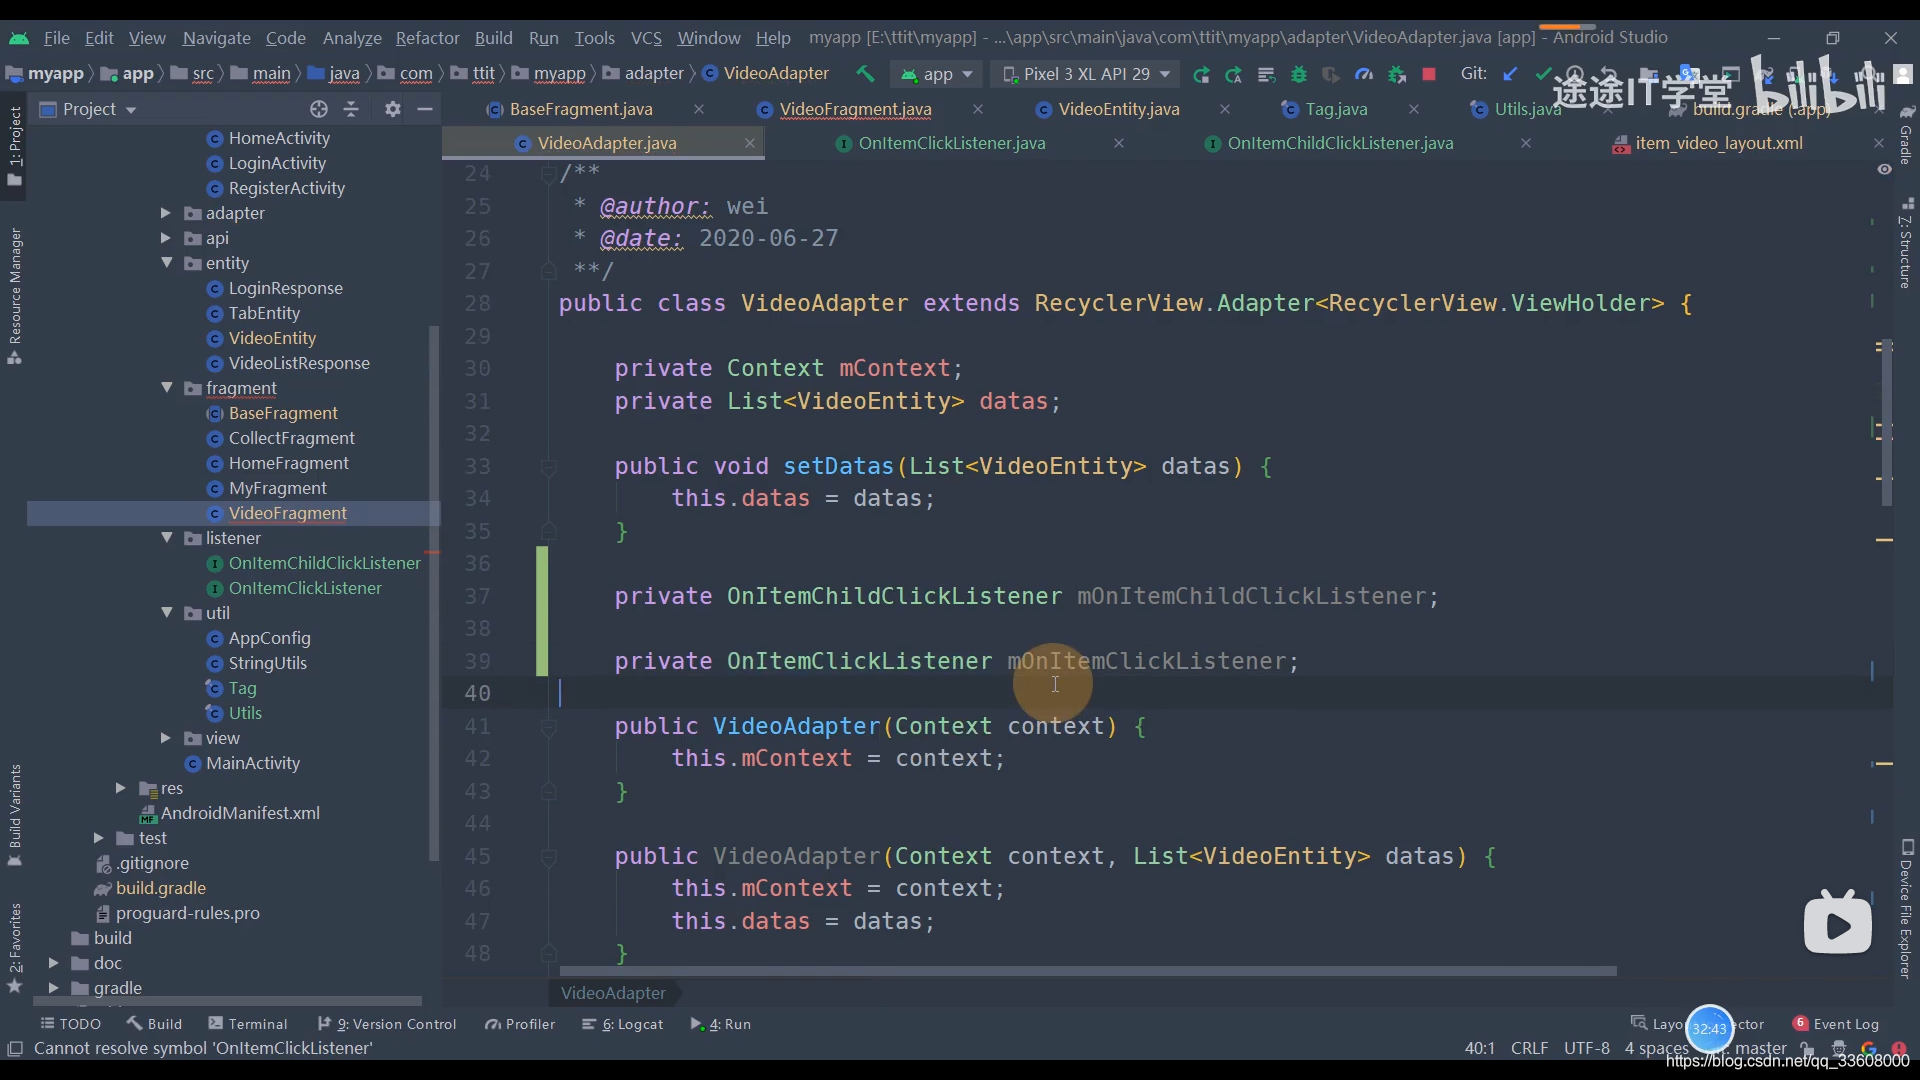Image resolution: width=1920 pixels, height=1080 pixels.
Task: Collapse the listener folder
Action: point(166,538)
